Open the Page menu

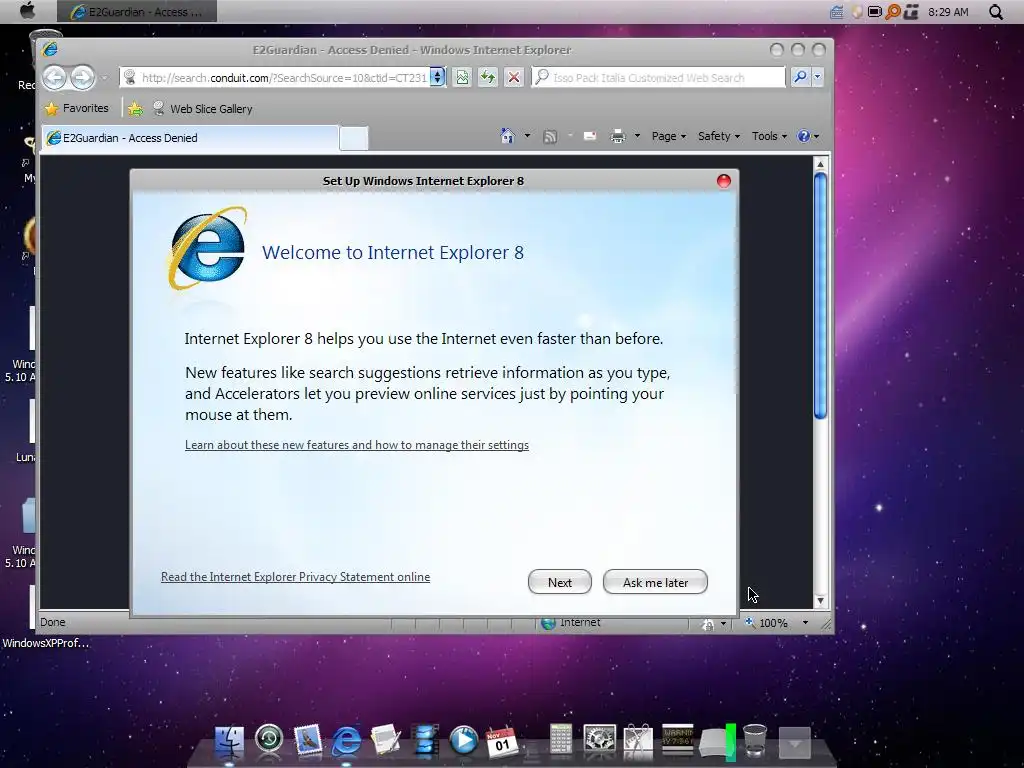tap(669, 136)
